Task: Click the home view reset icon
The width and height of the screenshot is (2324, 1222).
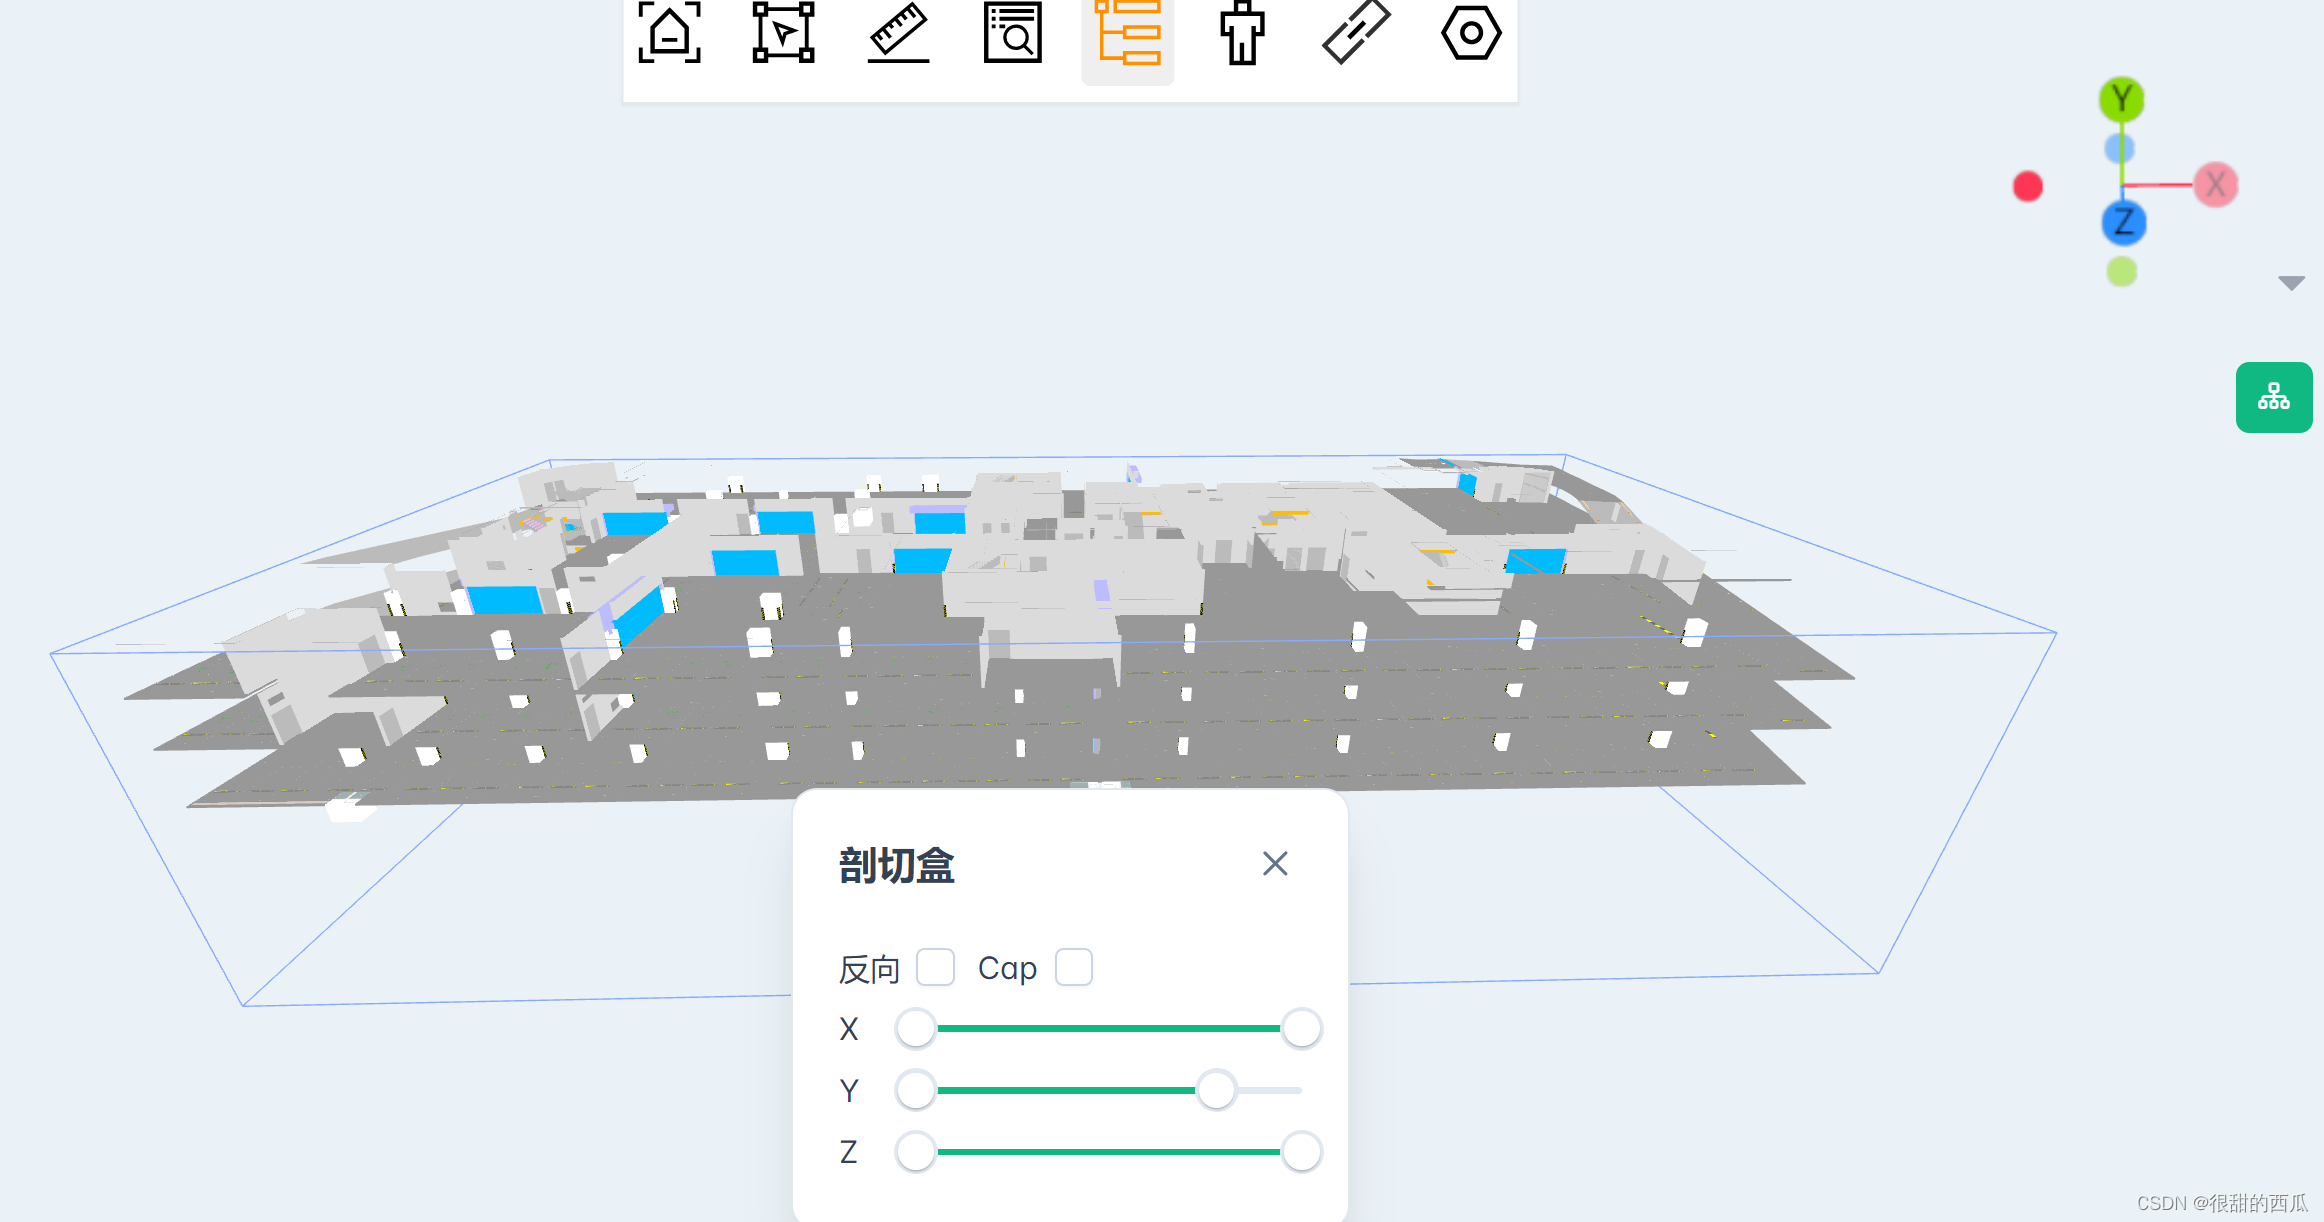Action: coord(669,34)
